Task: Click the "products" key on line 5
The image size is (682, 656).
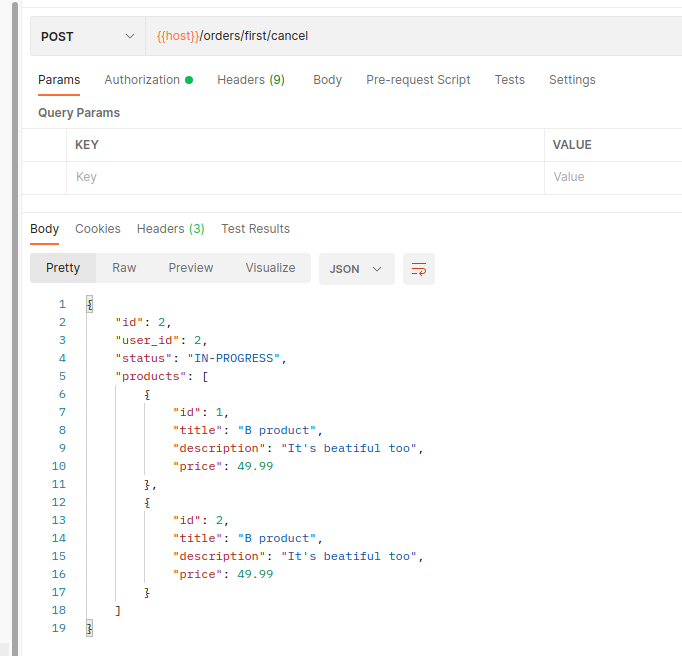Action: (150, 376)
